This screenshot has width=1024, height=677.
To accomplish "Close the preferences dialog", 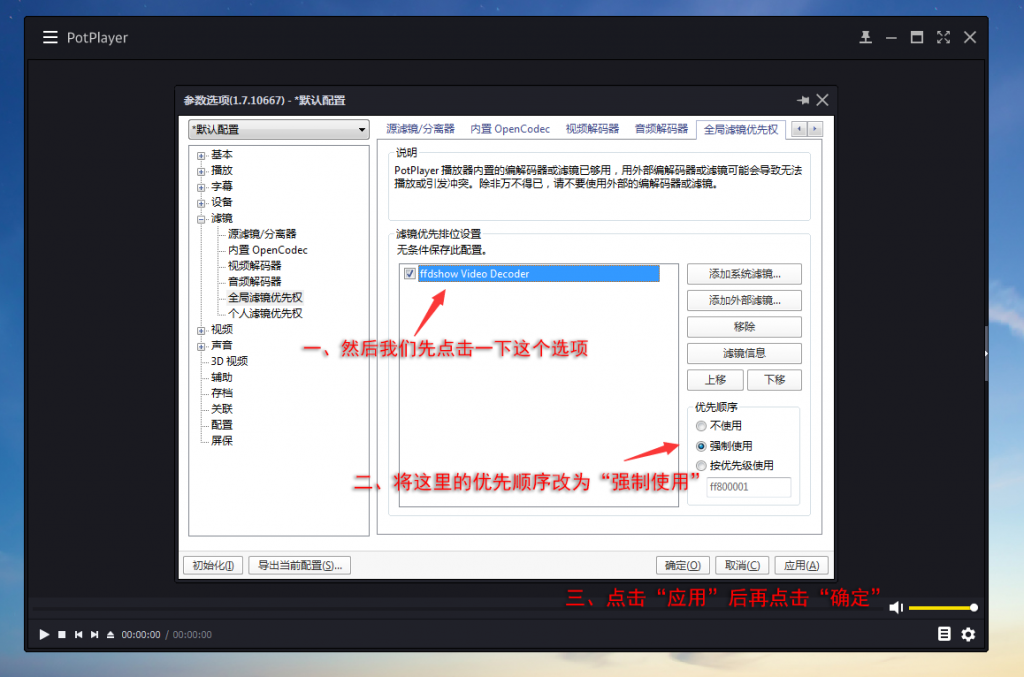I will (822, 100).
